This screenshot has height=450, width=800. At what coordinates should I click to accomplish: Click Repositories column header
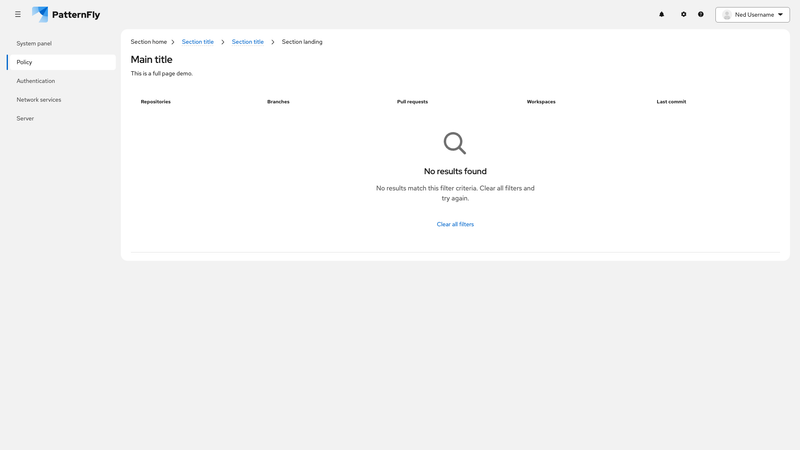pos(156,102)
